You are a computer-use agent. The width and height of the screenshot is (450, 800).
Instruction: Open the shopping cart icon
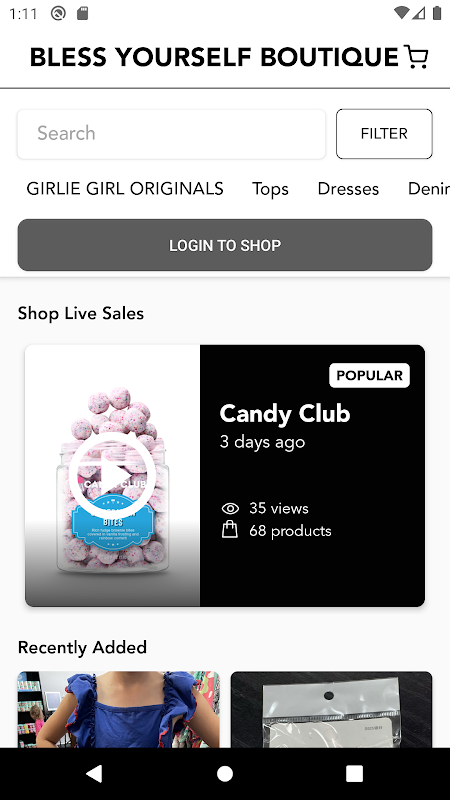[416, 57]
